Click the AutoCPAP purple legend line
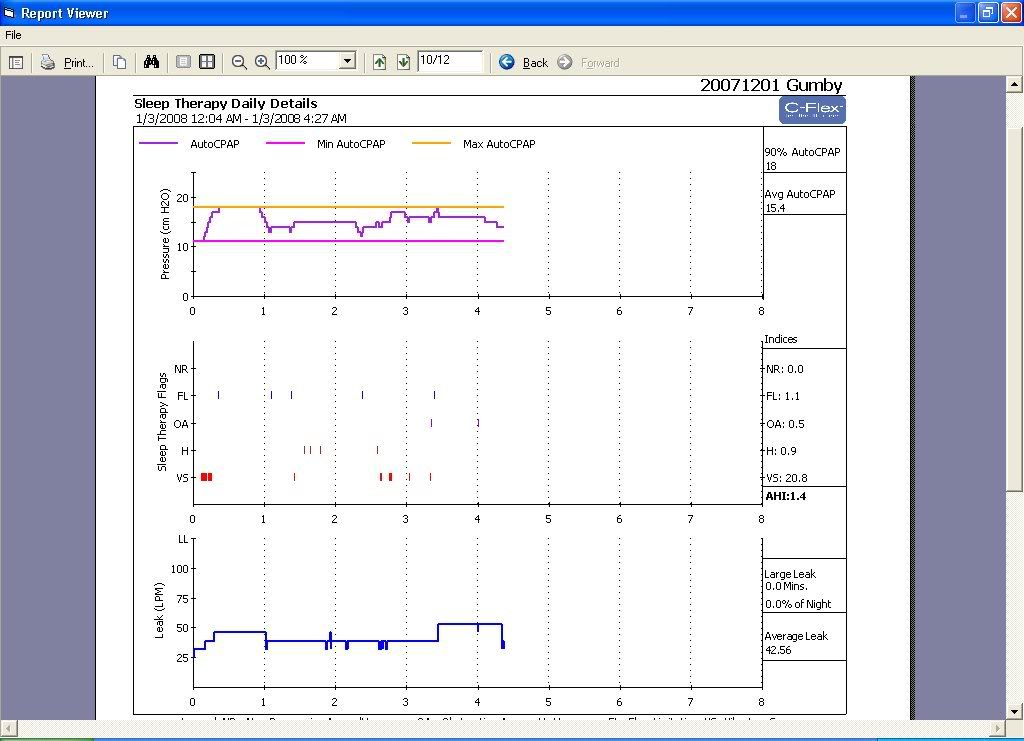This screenshot has width=1024, height=741. [159, 144]
